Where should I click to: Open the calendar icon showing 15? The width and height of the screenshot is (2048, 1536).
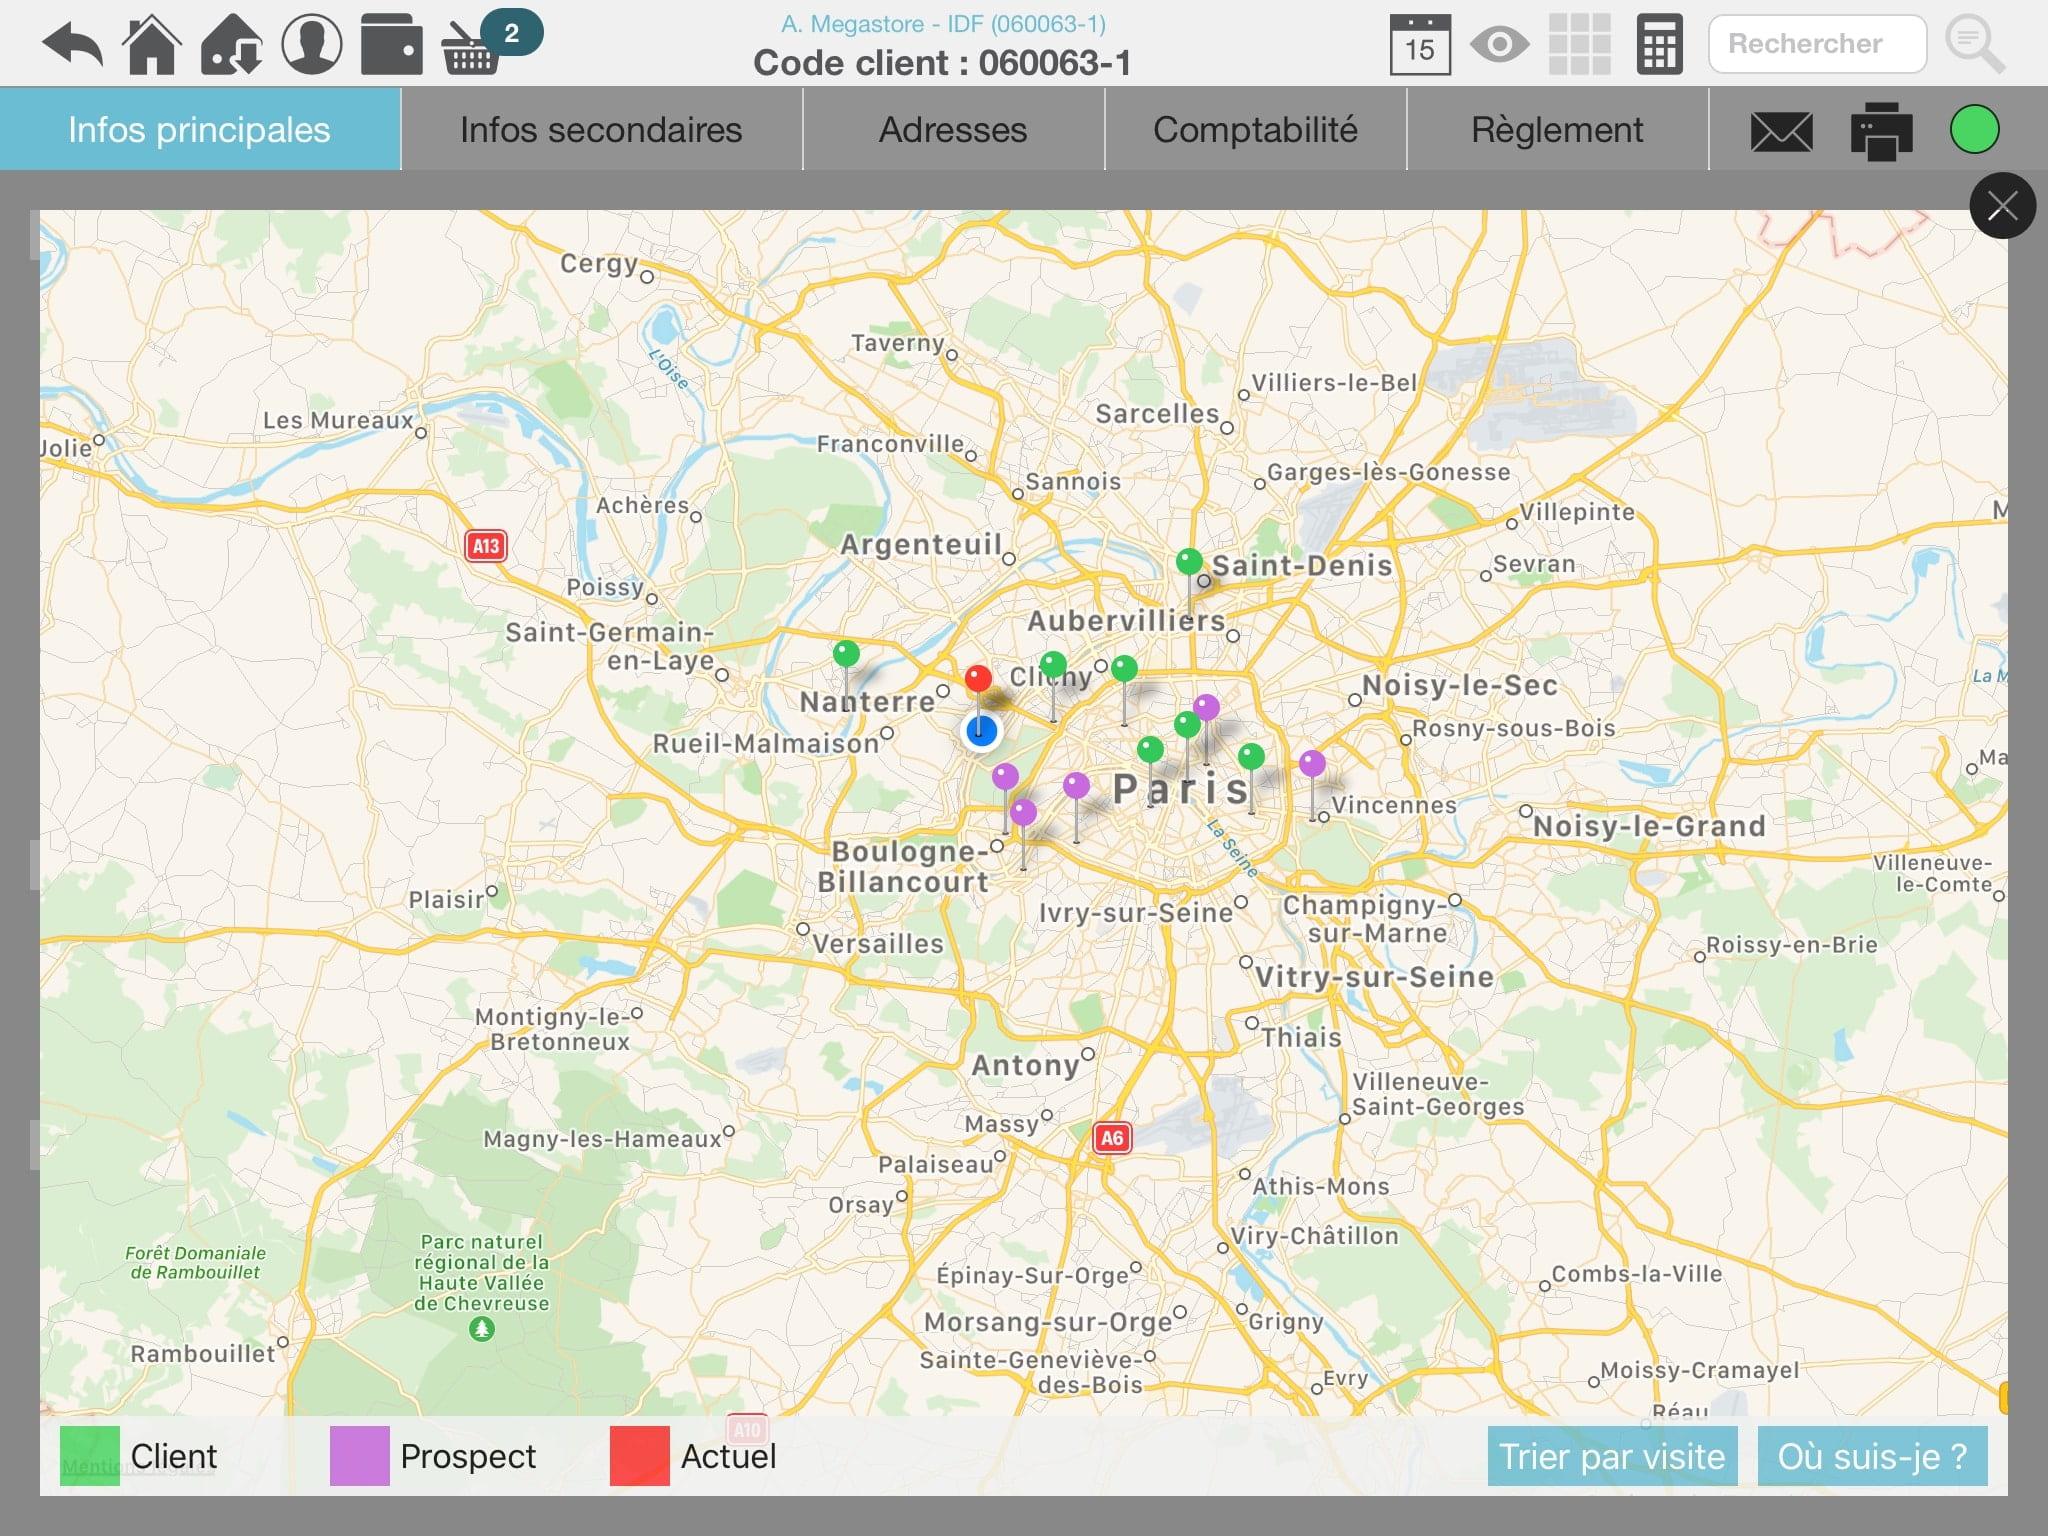[x=1420, y=45]
